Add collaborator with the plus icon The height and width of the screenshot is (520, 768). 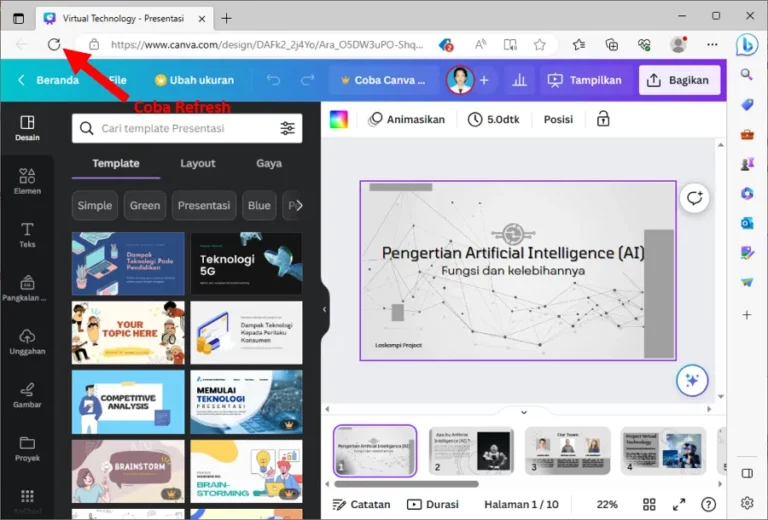(x=484, y=80)
